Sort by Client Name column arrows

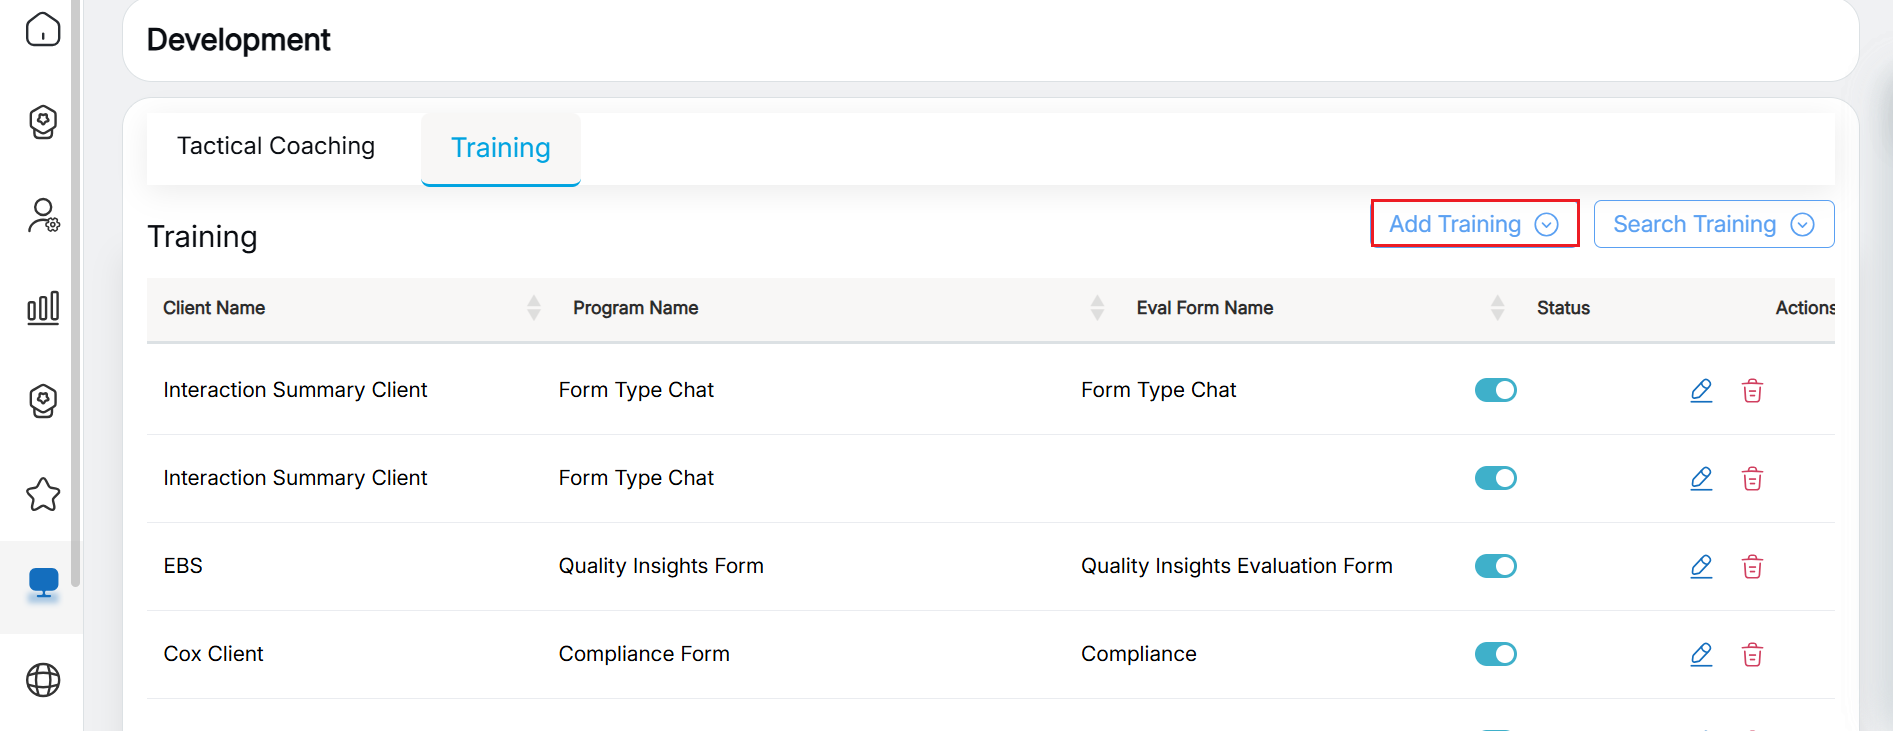534,308
